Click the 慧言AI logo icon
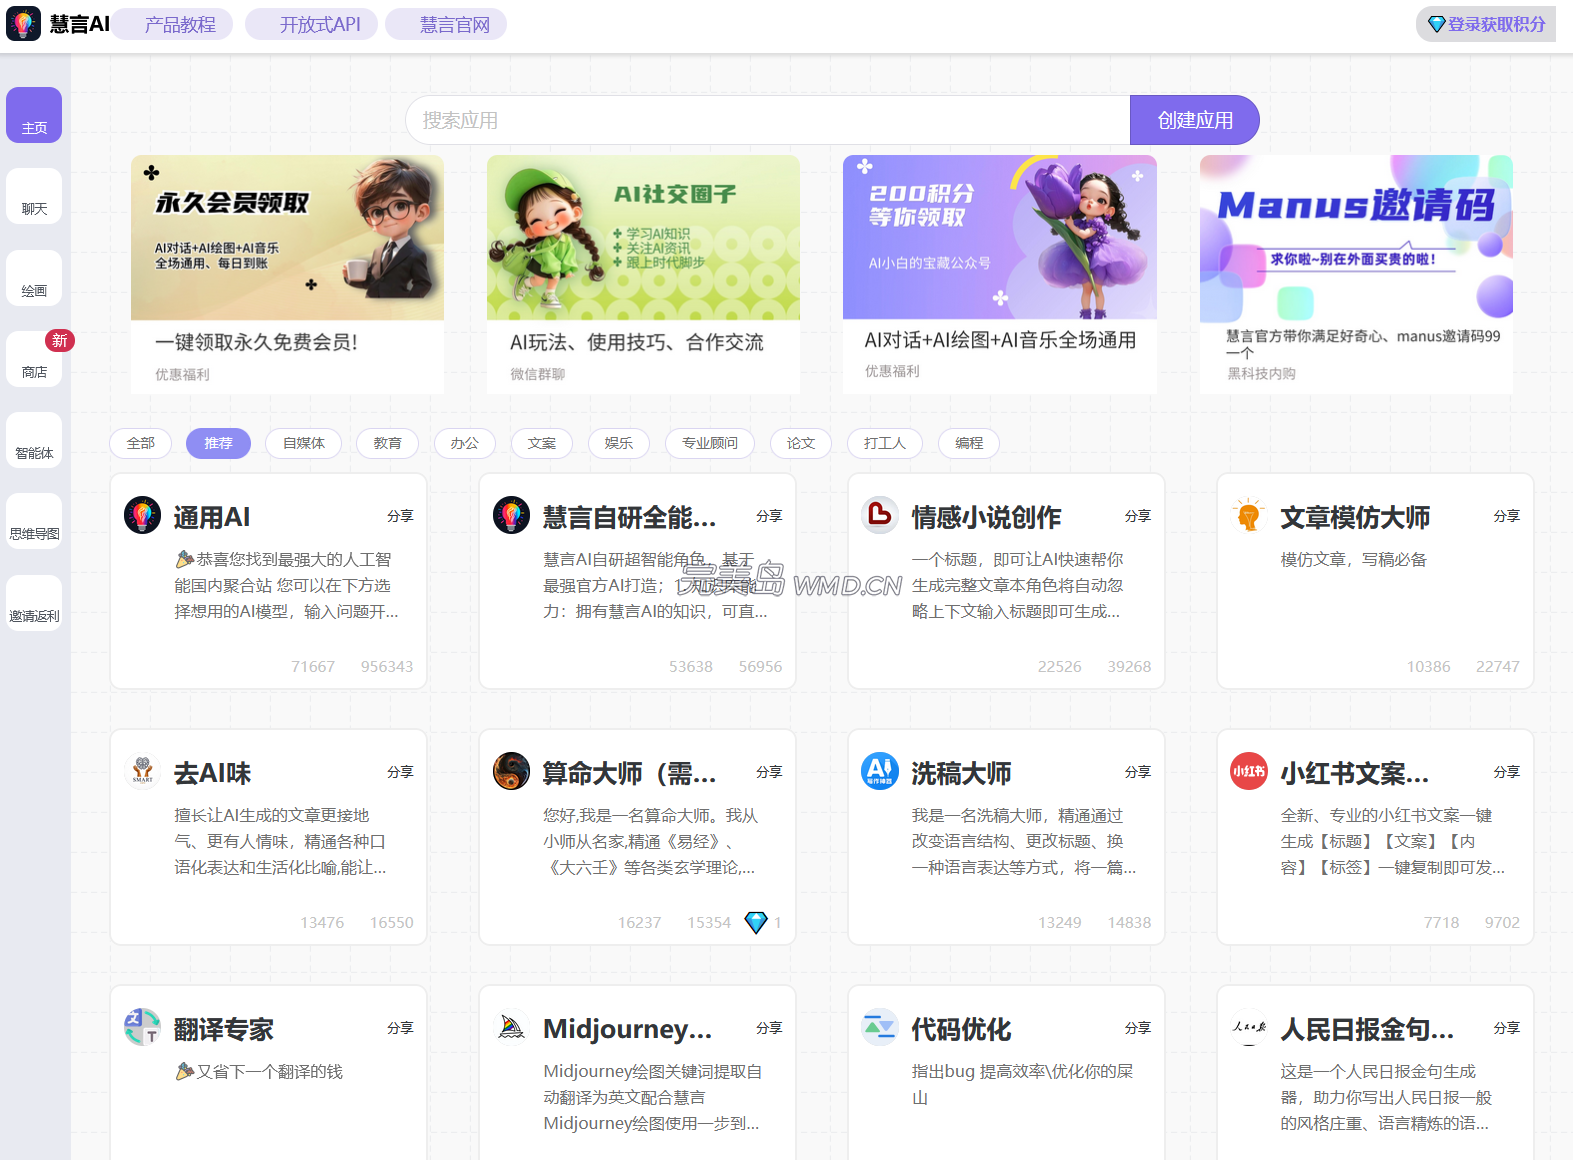The image size is (1573, 1160). pyautogui.click(x=23, y=23)
